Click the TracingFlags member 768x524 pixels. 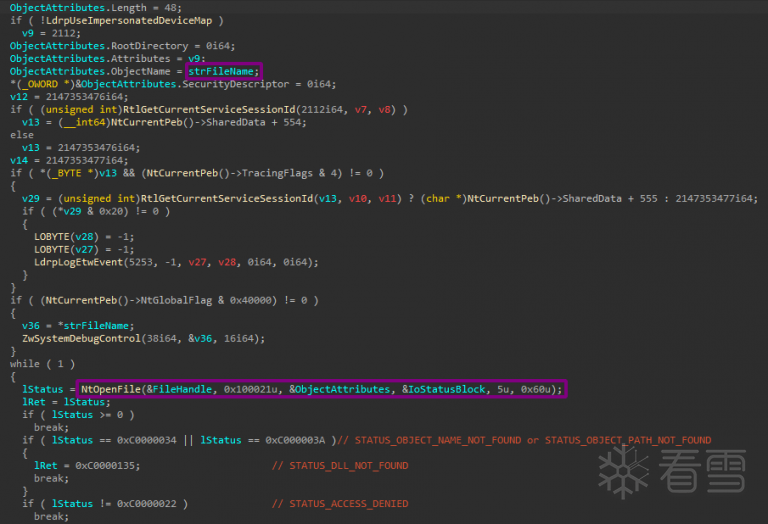coord(277,173)
